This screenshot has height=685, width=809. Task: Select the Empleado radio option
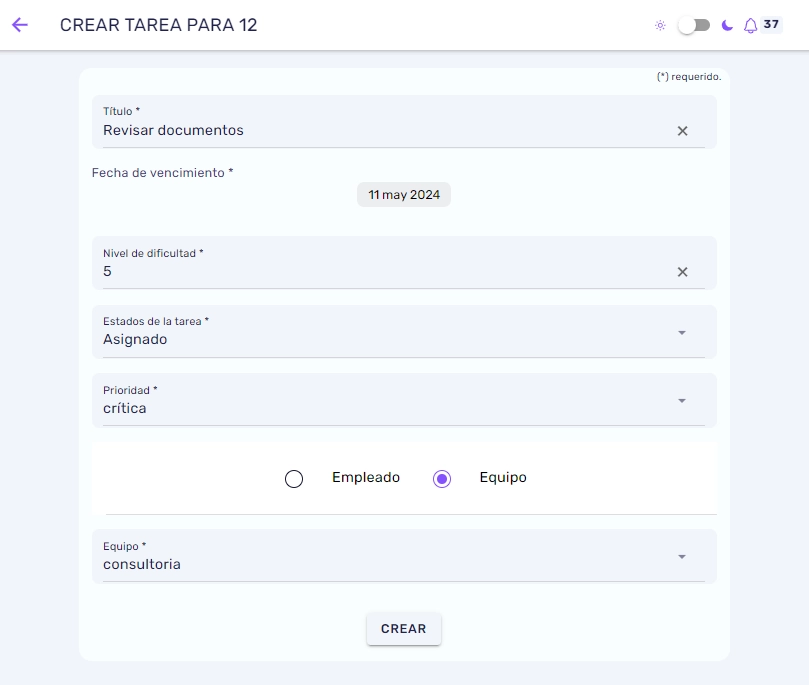tap(294, 479)
